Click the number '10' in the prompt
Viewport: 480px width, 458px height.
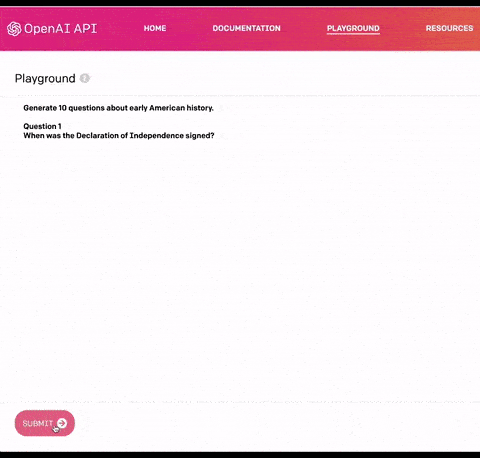tap(63, 108)
